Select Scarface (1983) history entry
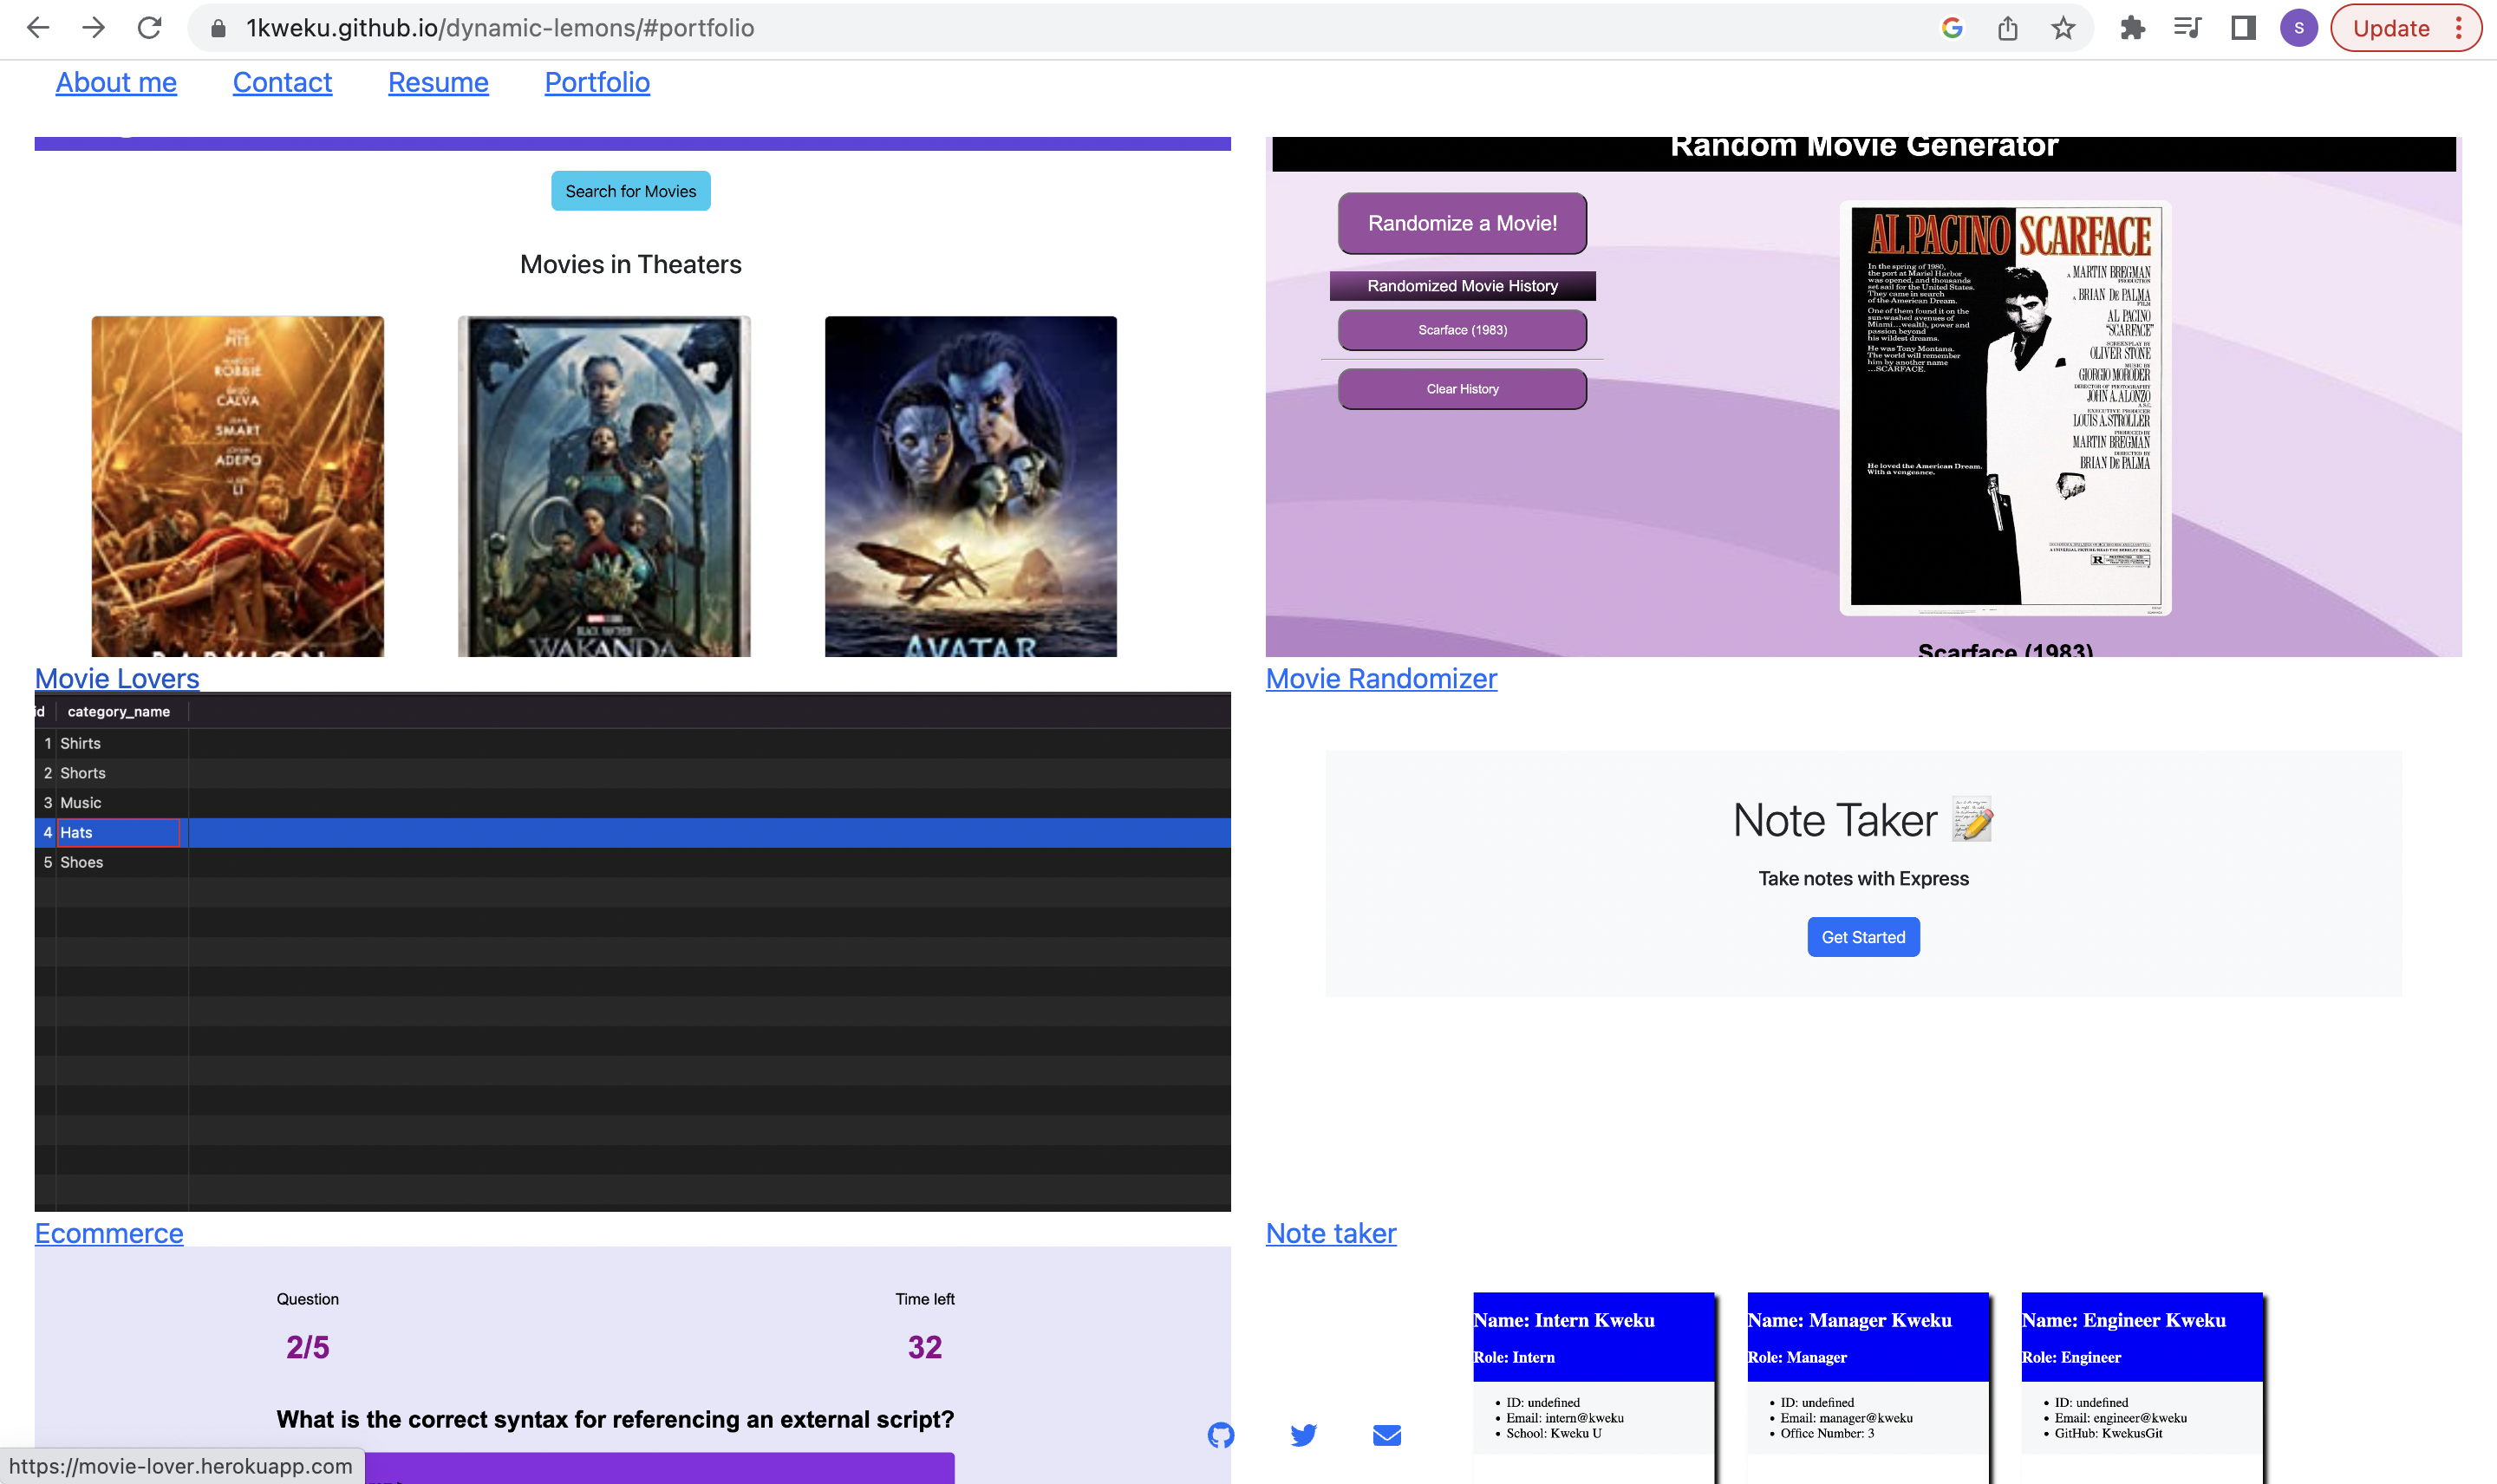The width and height of the screenshot is (2497, 1484). point(1462,330)
